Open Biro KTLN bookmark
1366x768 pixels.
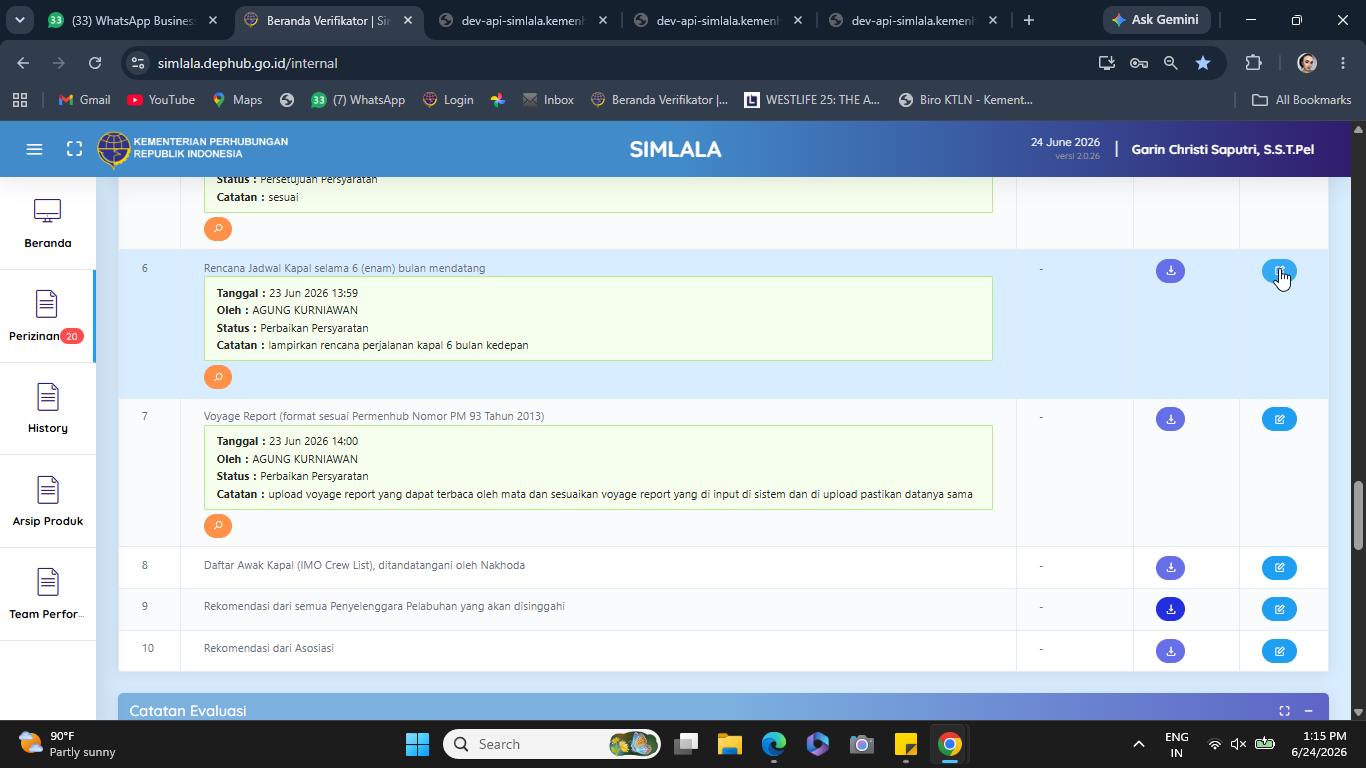point(965,100)
